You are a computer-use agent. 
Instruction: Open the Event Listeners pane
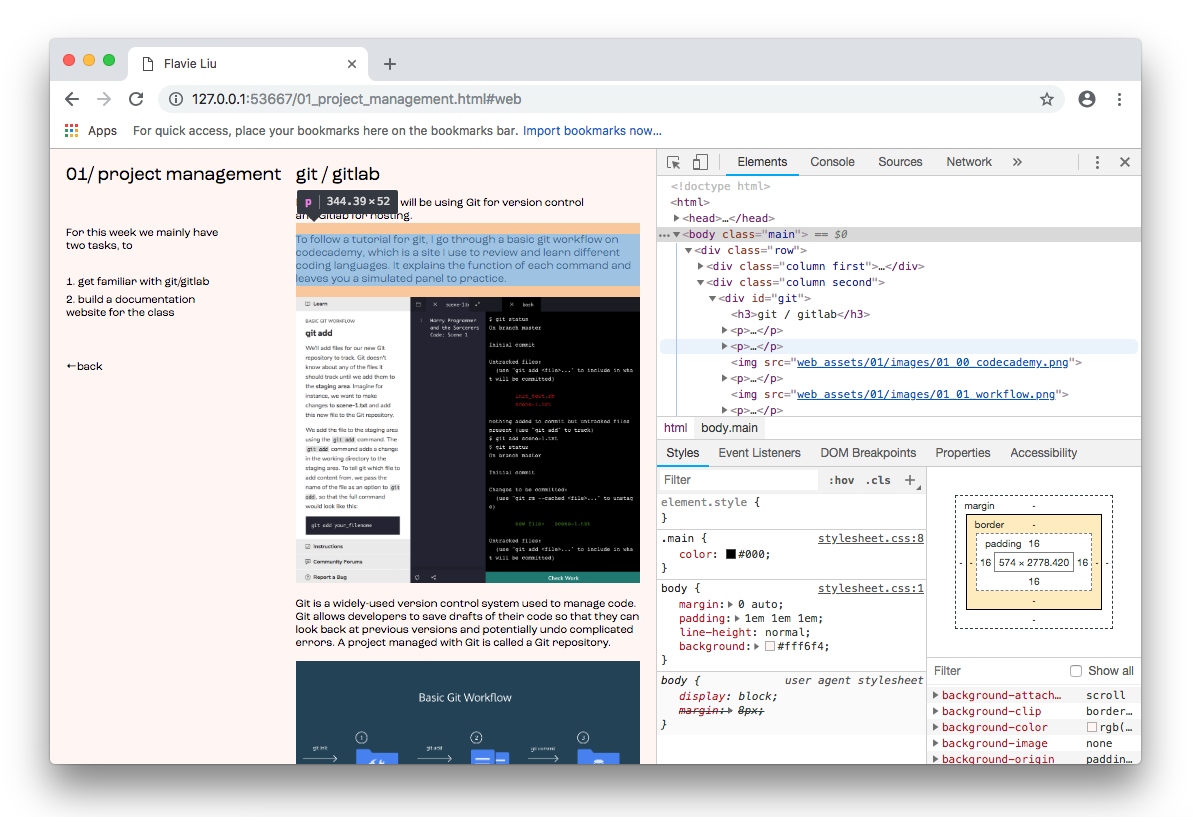click(759, 453)
